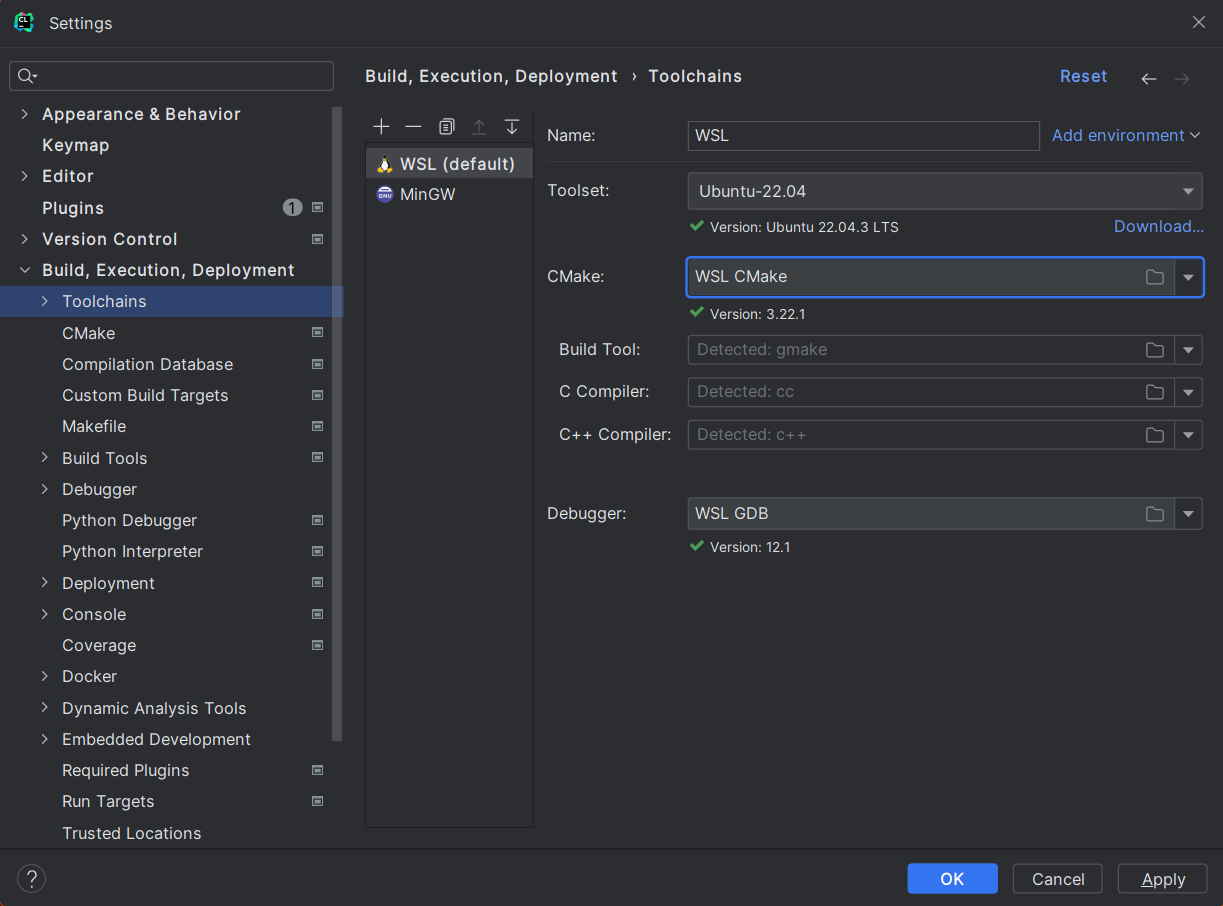Move toolchain up with arrow icon
The image size is (1223, 906).
479,127
